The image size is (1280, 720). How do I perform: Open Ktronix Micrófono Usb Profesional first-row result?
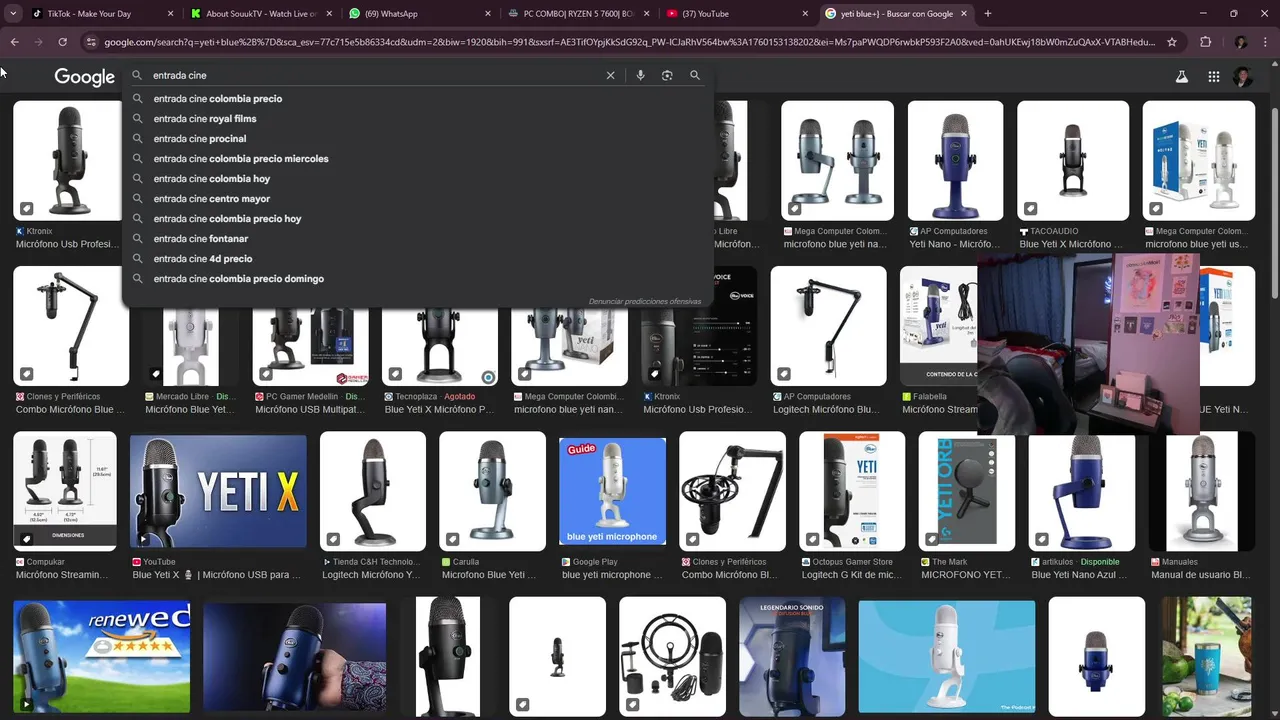coord(67,160)
